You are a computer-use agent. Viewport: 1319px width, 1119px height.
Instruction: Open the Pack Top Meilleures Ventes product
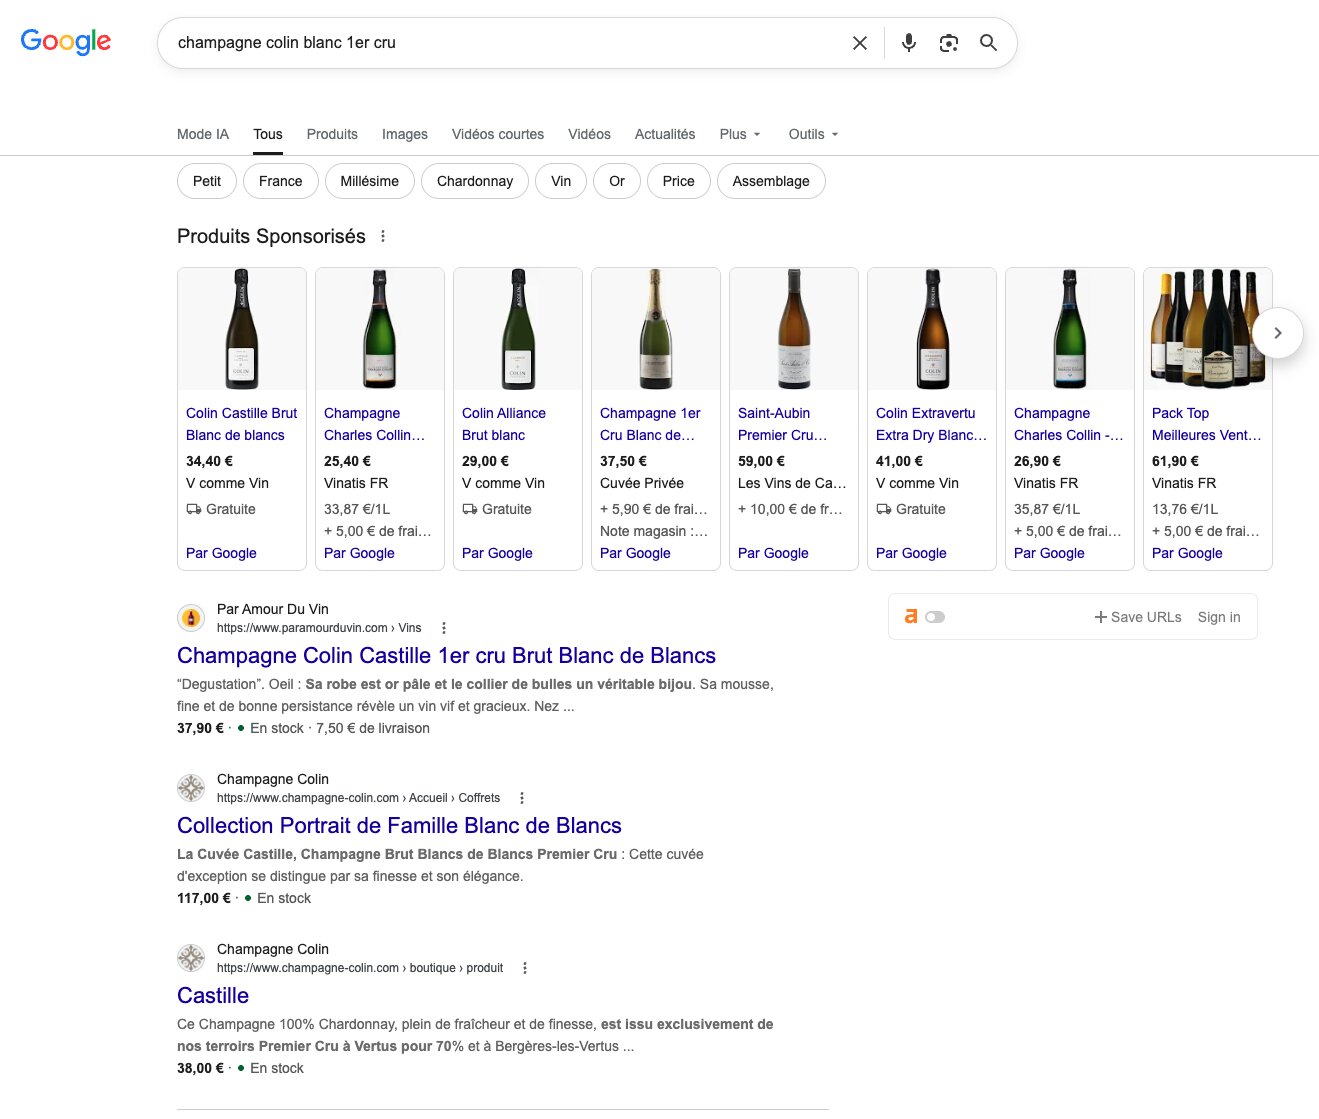coord(1206,424)
